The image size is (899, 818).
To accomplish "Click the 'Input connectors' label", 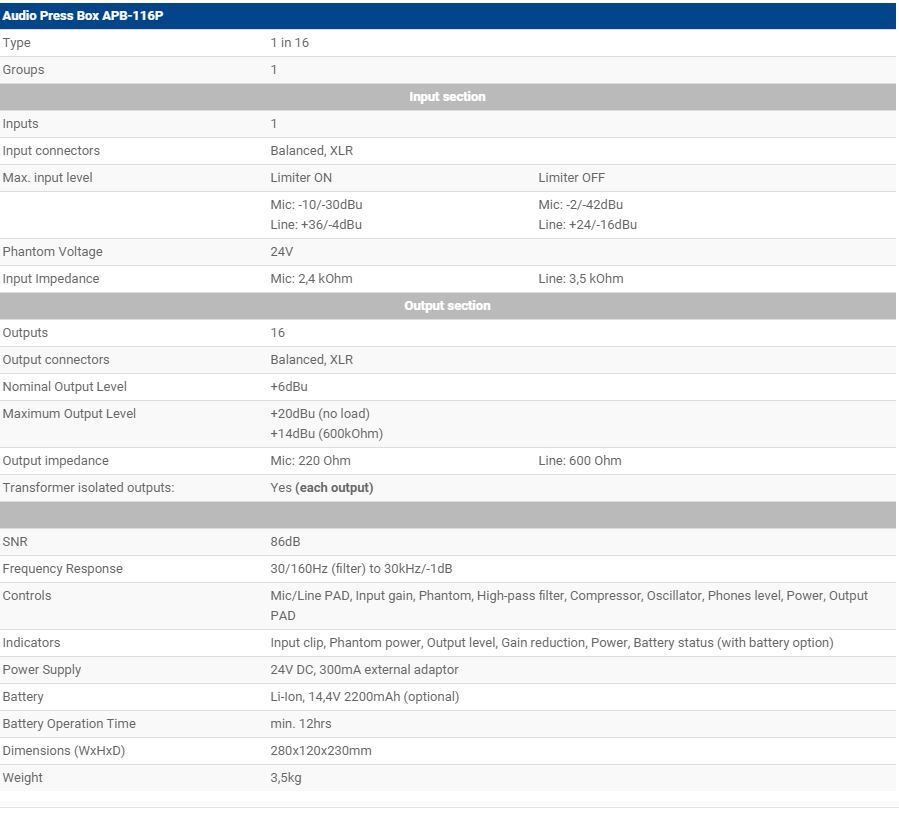I will pos(51,151).
